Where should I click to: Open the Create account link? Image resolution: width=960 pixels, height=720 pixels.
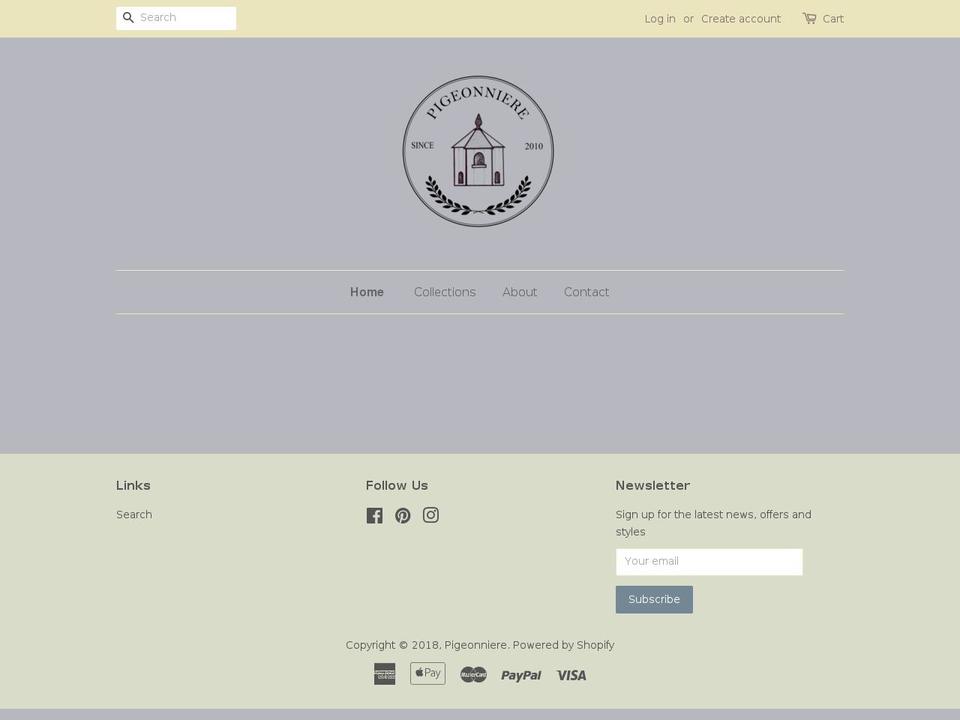741,19
